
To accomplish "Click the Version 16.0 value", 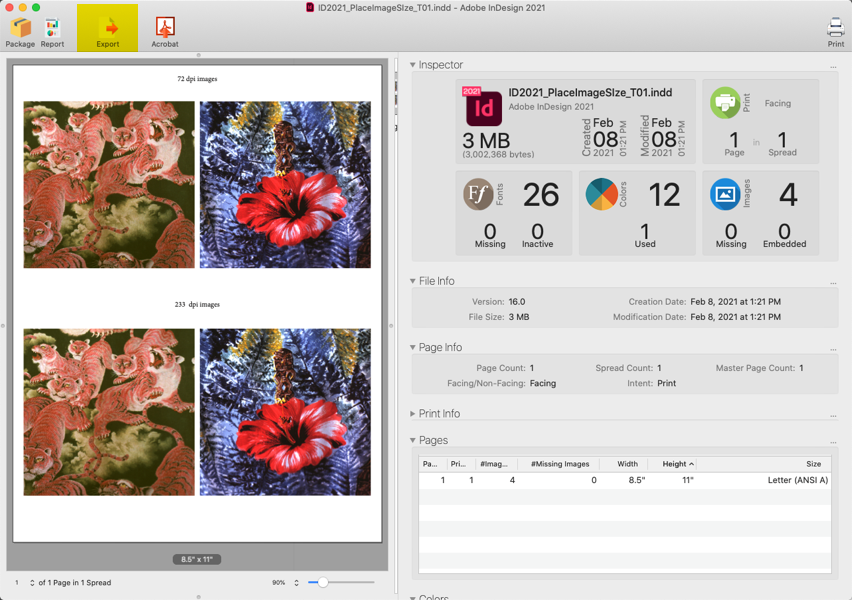I will point(517,302).
